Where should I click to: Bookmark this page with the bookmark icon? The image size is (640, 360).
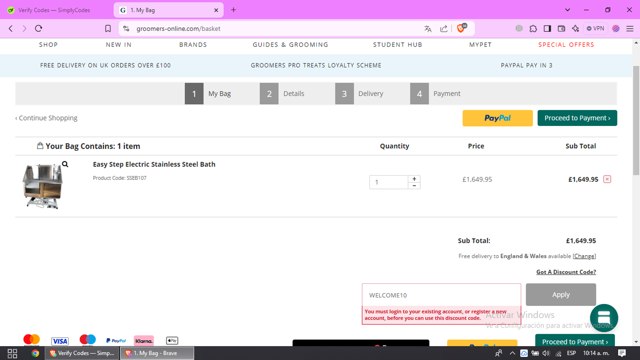tap(108, 29)
